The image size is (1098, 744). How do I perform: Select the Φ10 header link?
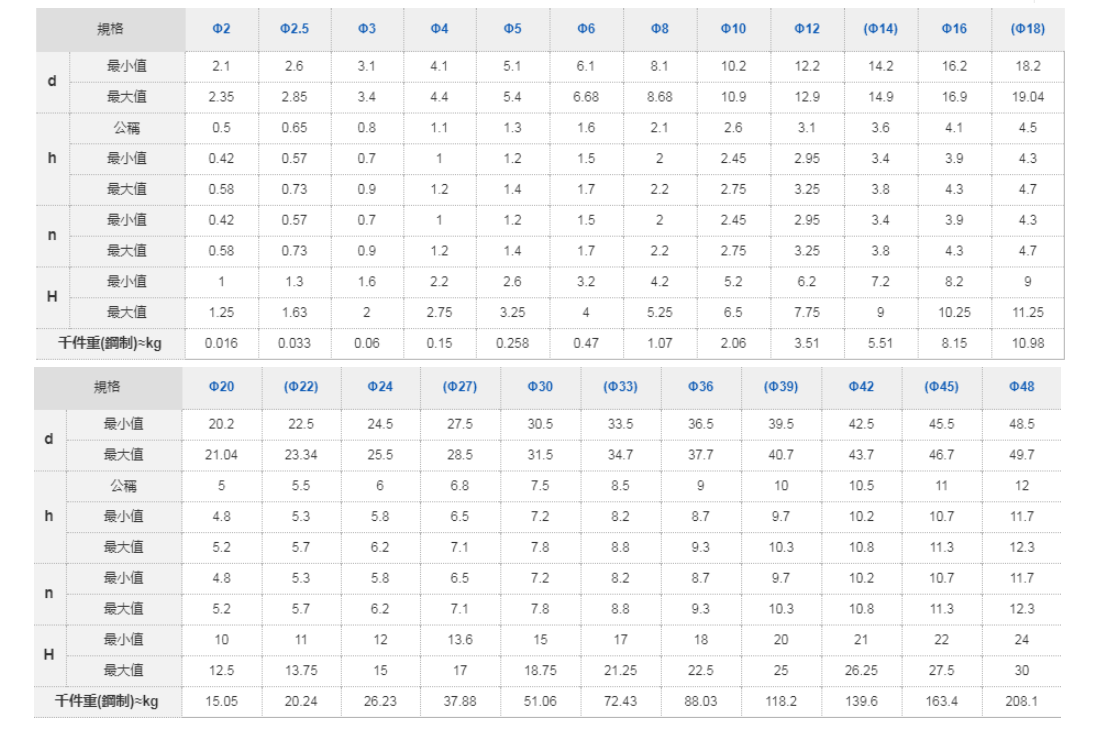pos(733,29)
